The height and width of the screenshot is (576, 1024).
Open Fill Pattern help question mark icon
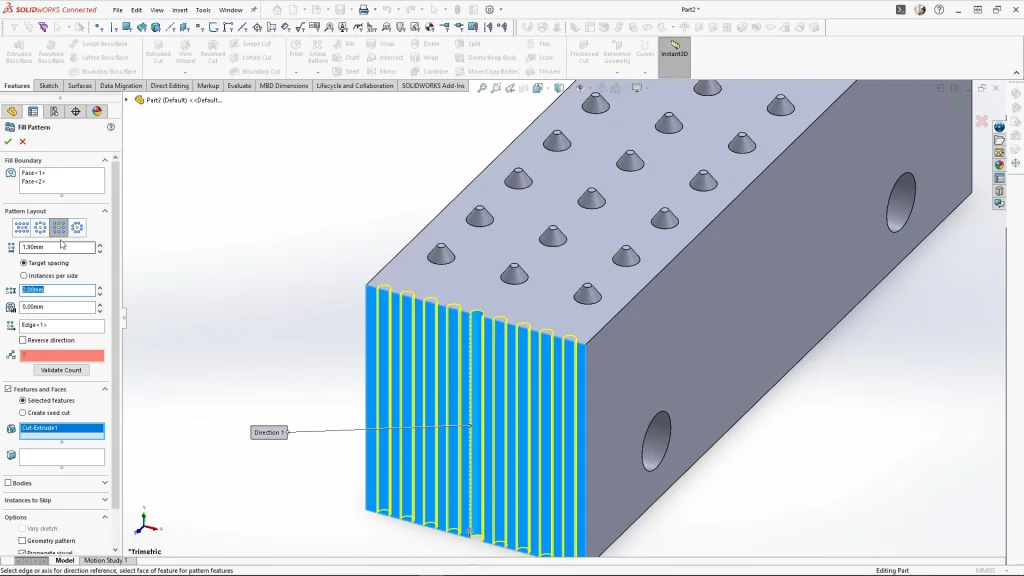111,127
